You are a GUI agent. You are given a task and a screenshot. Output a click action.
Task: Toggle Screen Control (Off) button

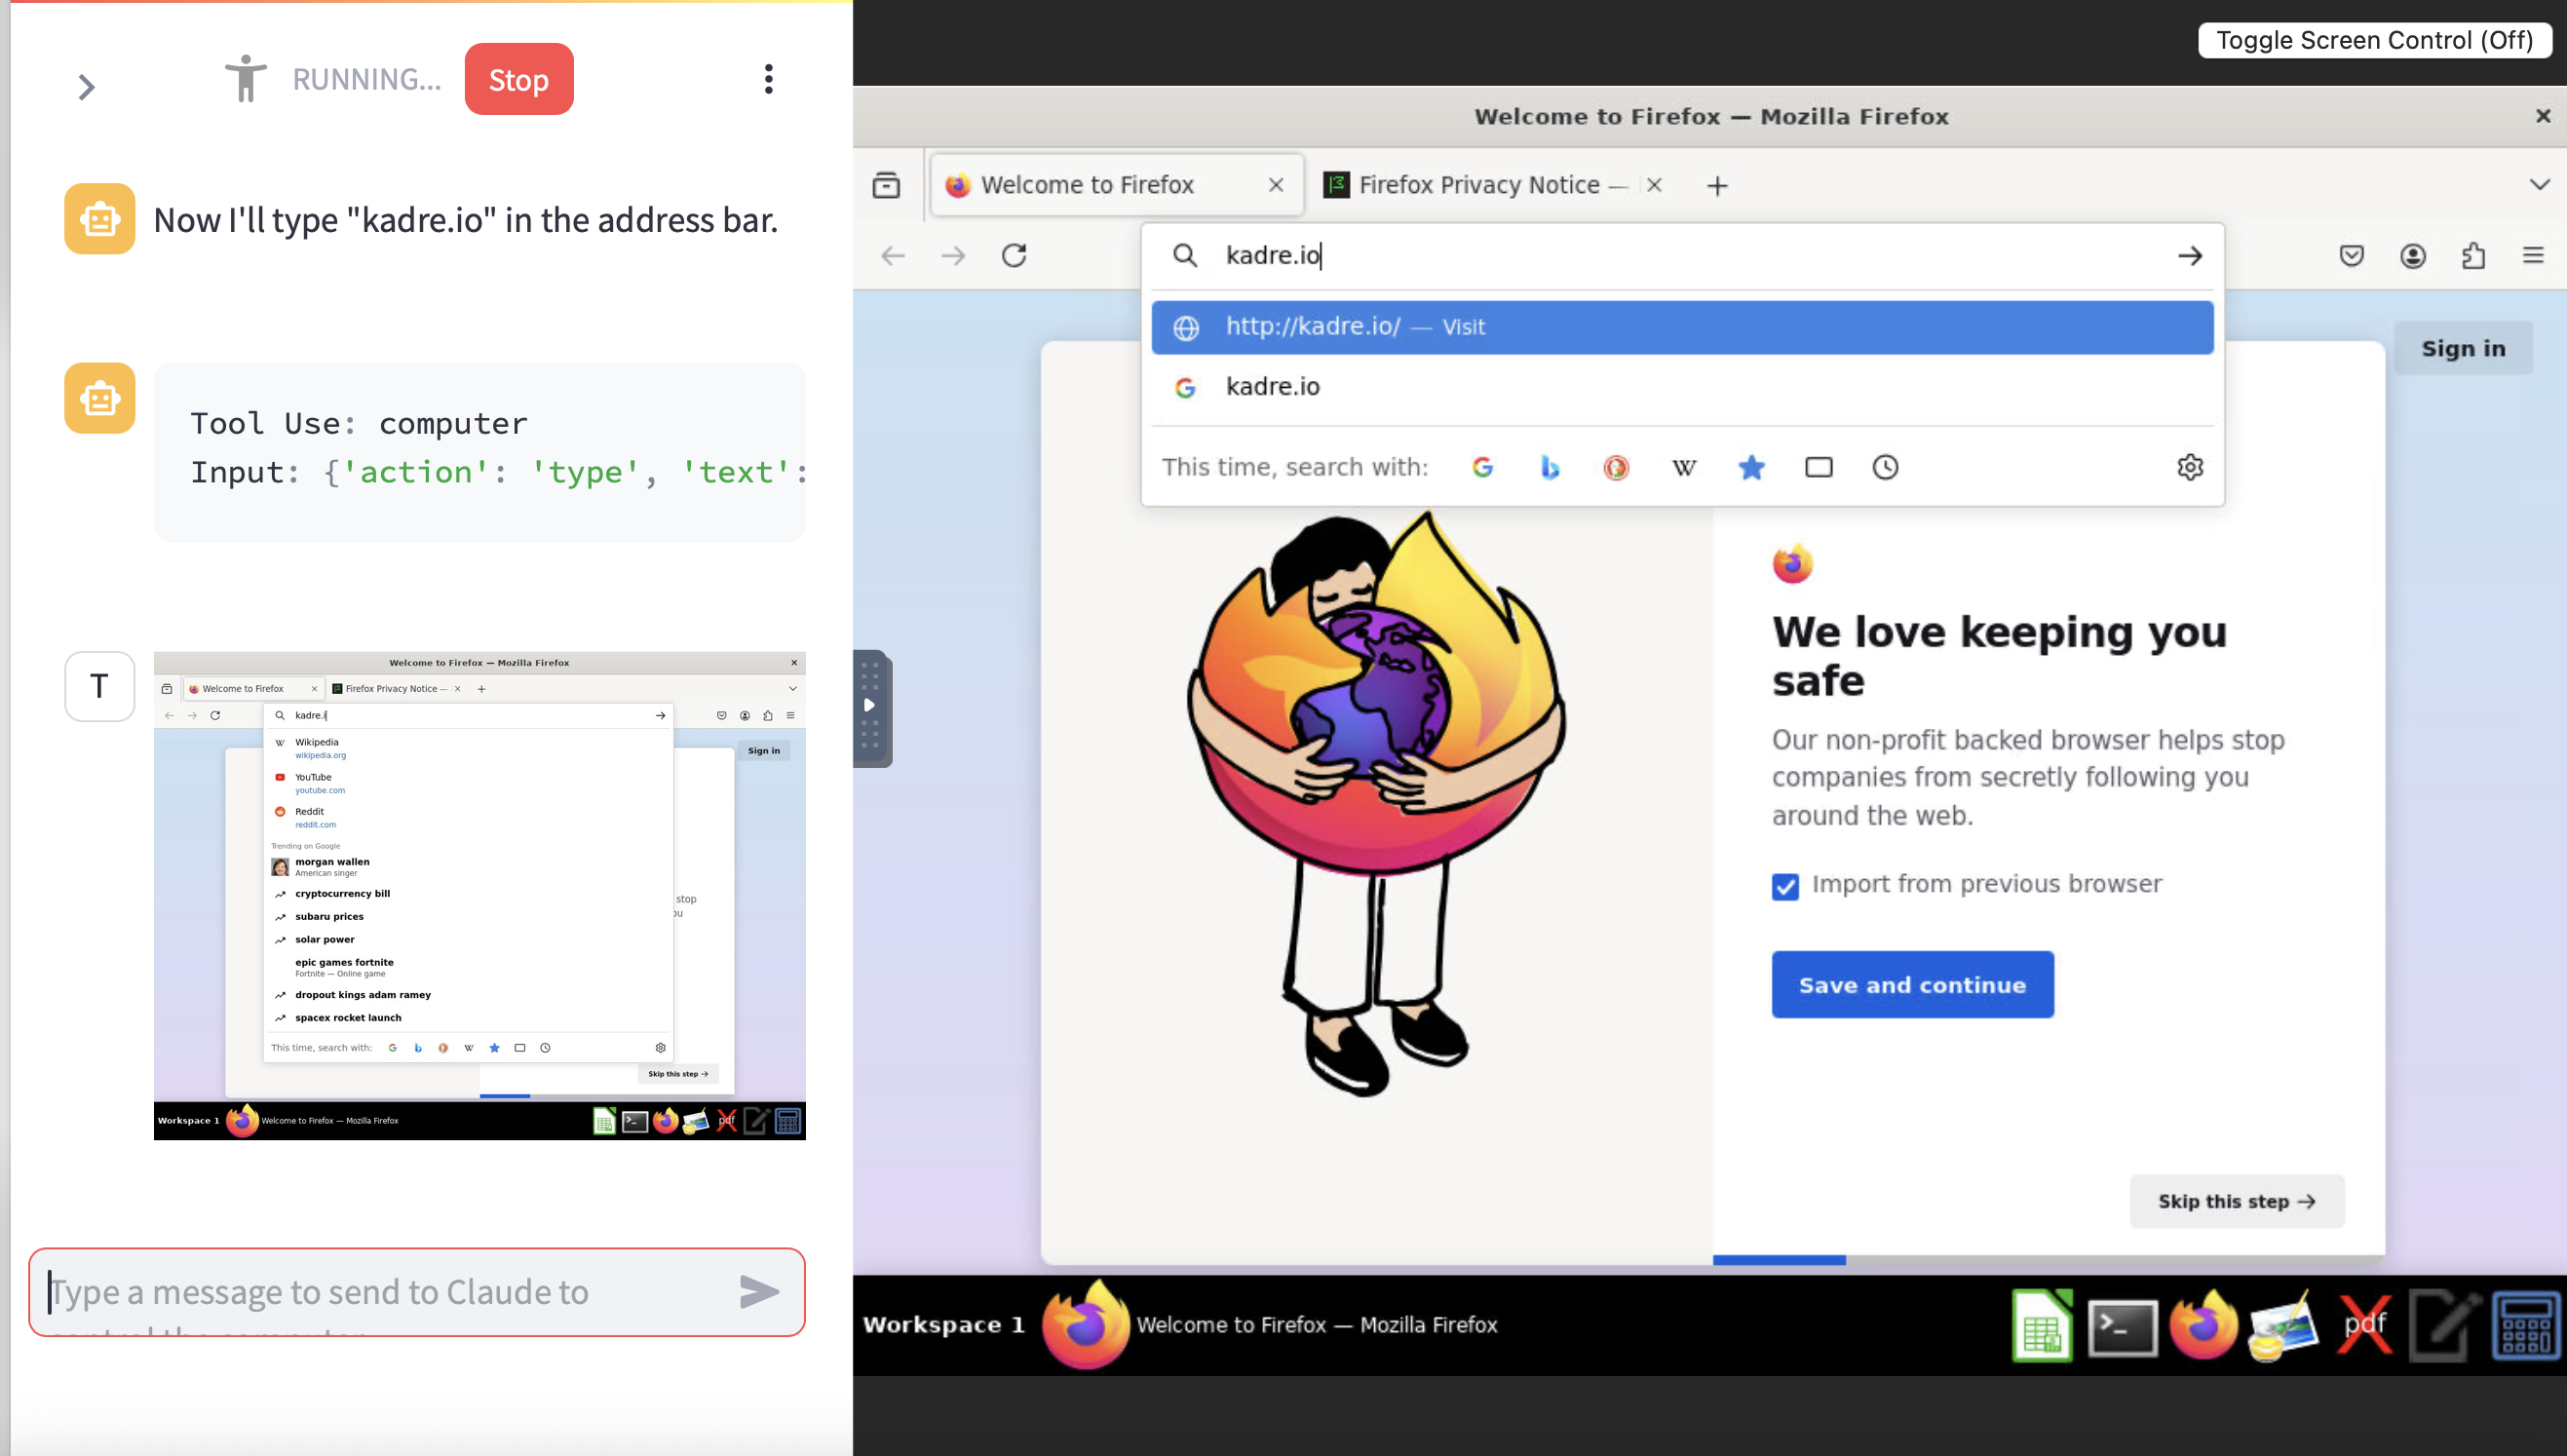click(2374, 40)
